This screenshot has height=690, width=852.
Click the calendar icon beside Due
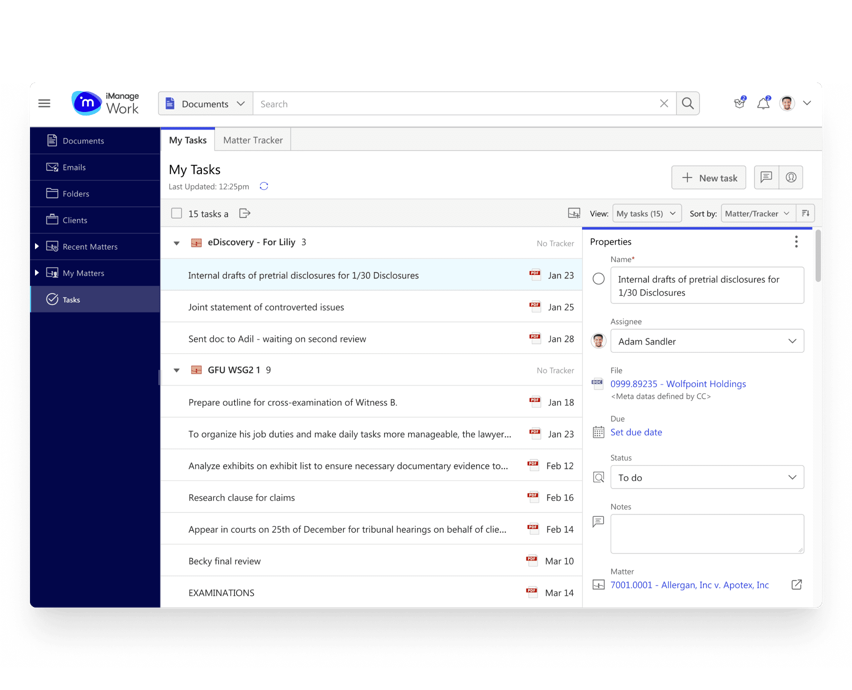point(598,432)
